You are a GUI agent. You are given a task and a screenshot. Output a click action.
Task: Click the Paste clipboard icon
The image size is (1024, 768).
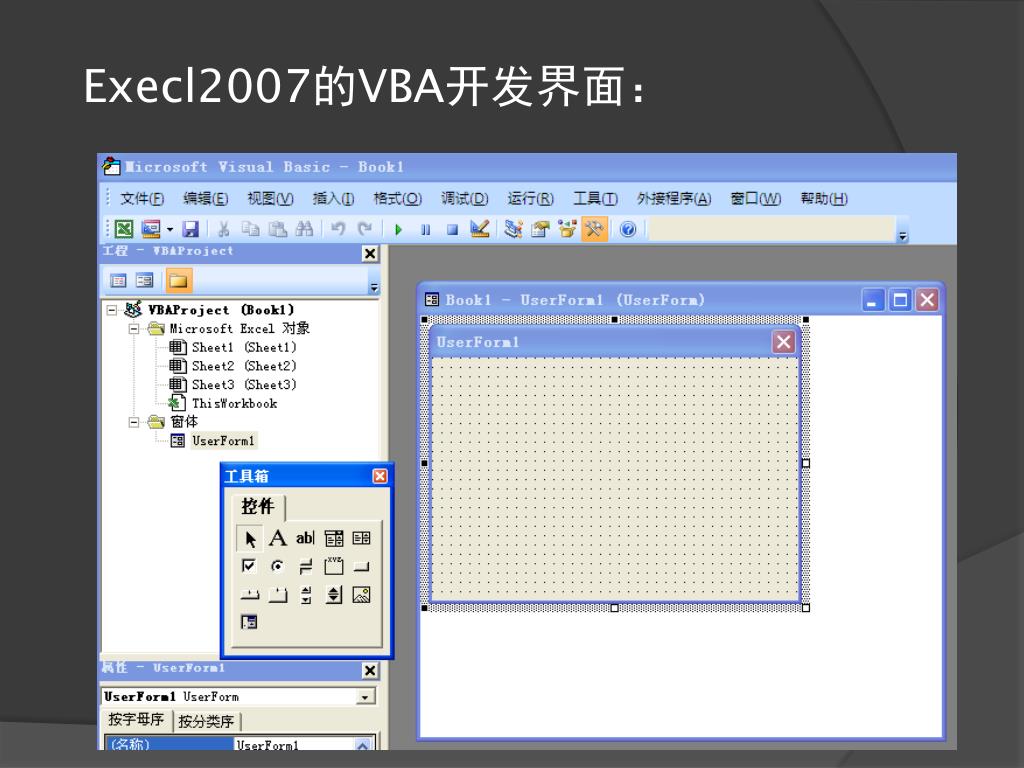278,229
